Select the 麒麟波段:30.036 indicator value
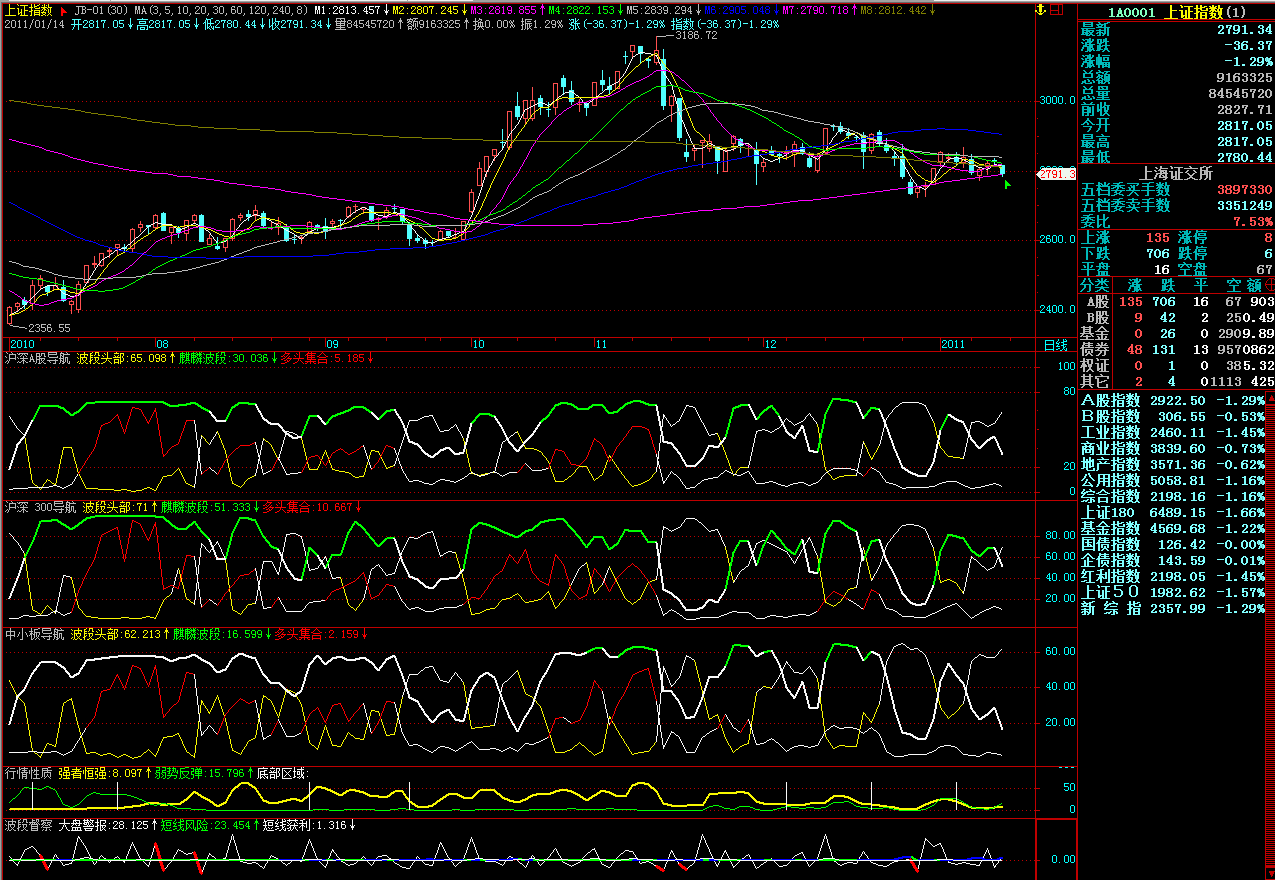The image size is (1275, 880). 224,358
